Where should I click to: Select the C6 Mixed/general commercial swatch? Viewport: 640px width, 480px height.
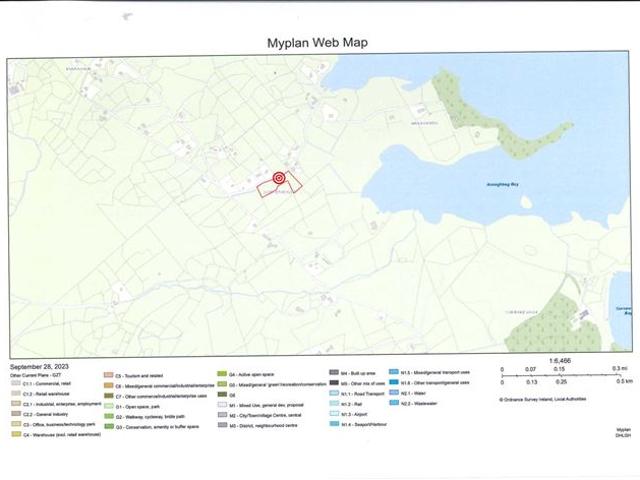coord(109,385)
